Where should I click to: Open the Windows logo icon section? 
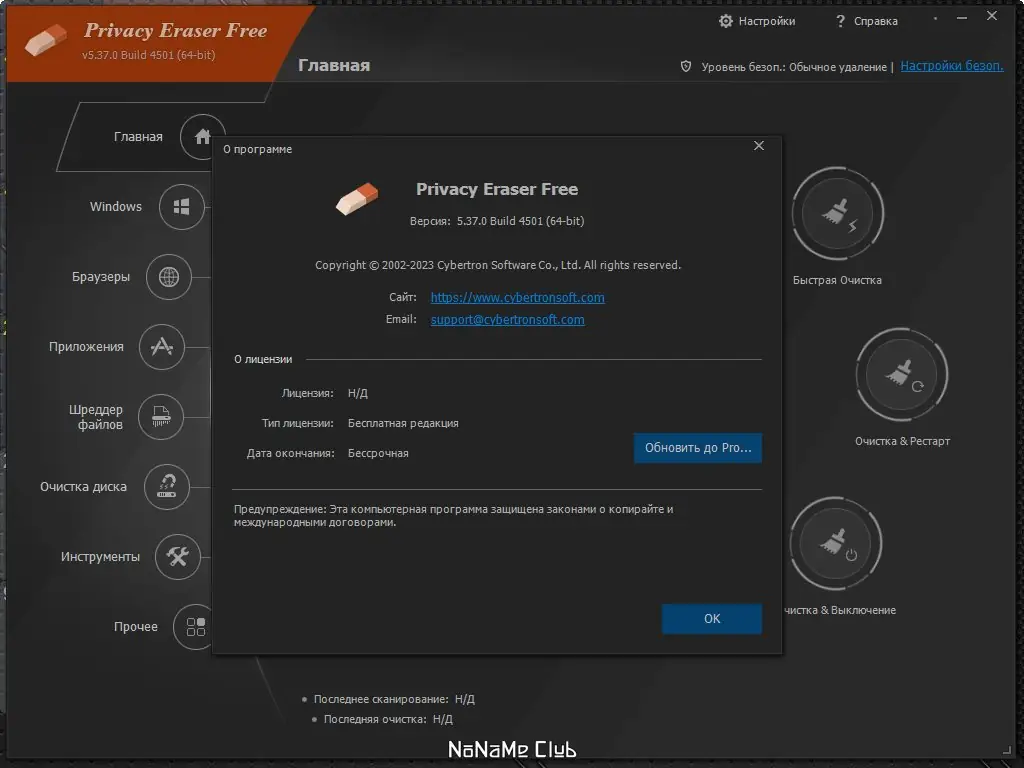pos(182,207)
